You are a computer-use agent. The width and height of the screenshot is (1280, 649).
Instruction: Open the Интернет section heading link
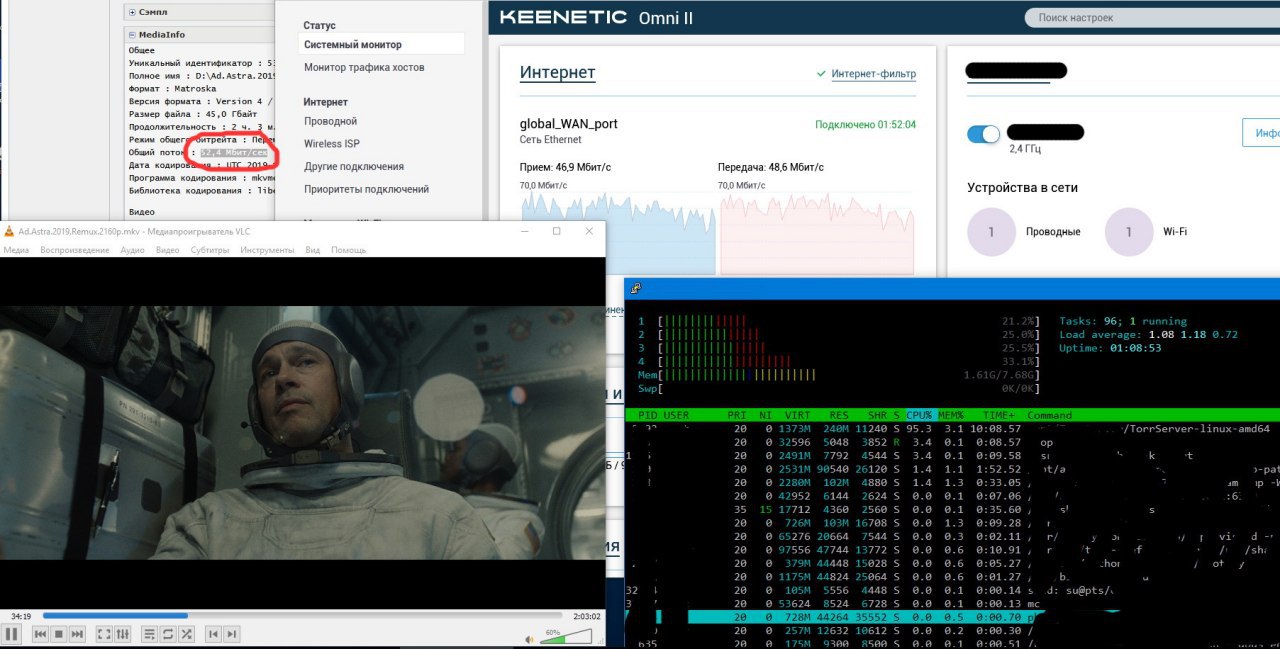(x=557, y=73)
